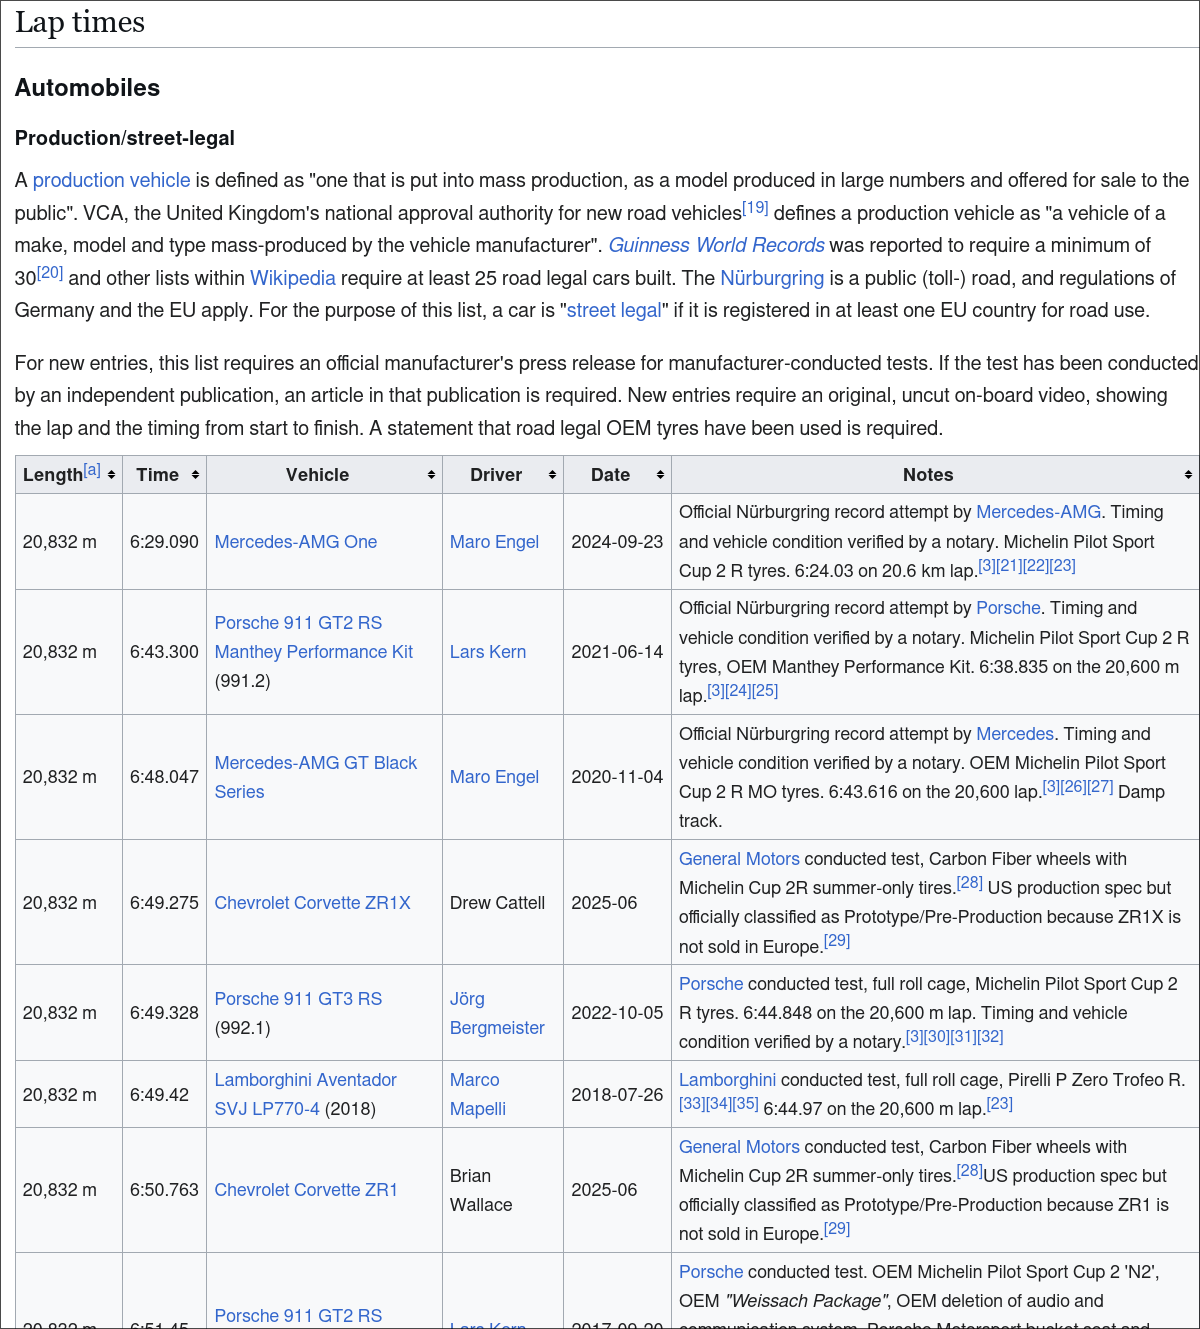Open Lars Kern link for 6:43.300 lap

click(x=488, y=652)
